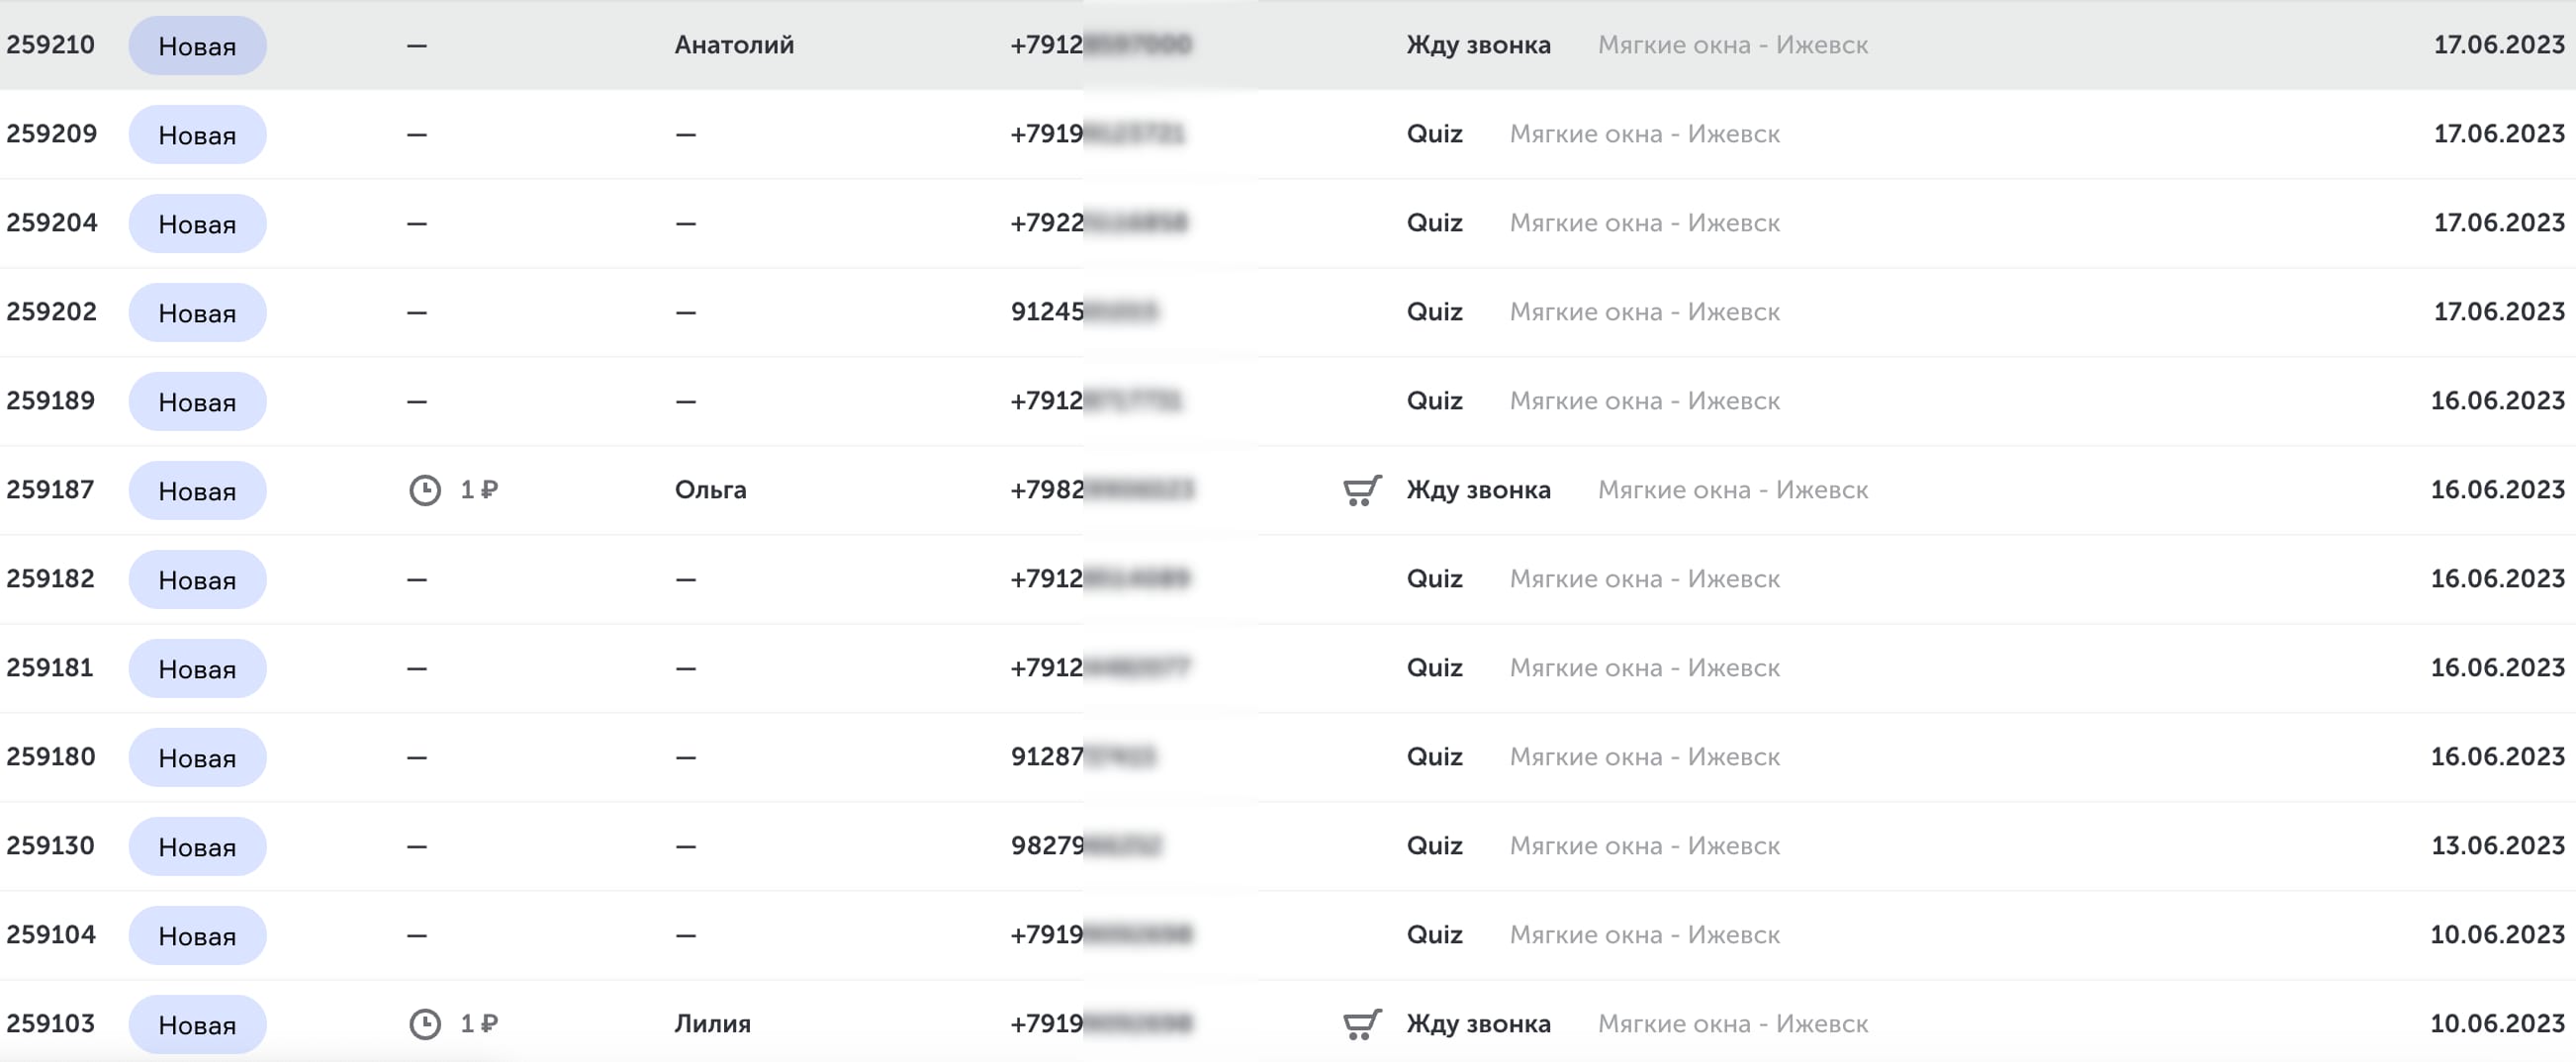Click Quiz label in order 259189
The image size is (2576, 1062).
[x=1434, y=401]
